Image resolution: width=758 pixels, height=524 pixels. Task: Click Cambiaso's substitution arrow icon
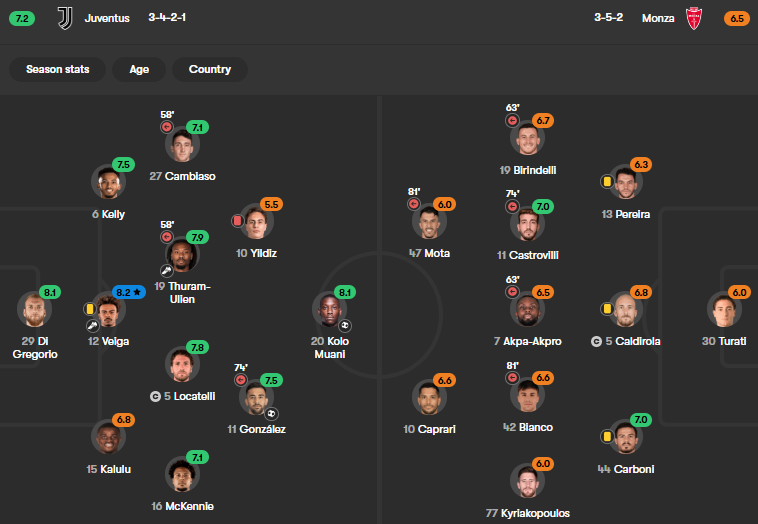pyautogui.click(x=167, y=127)
